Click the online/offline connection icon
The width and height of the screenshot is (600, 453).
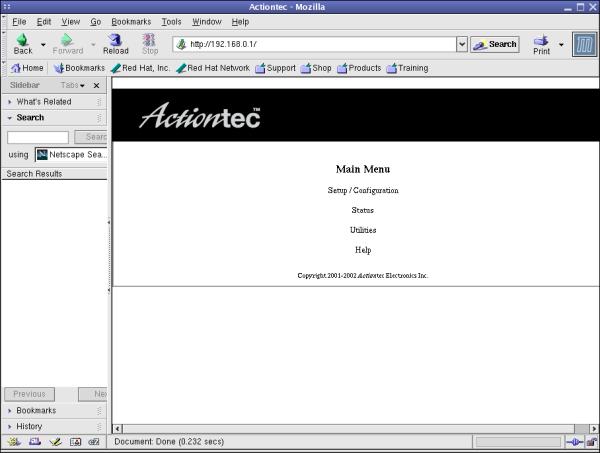[574, 442]
